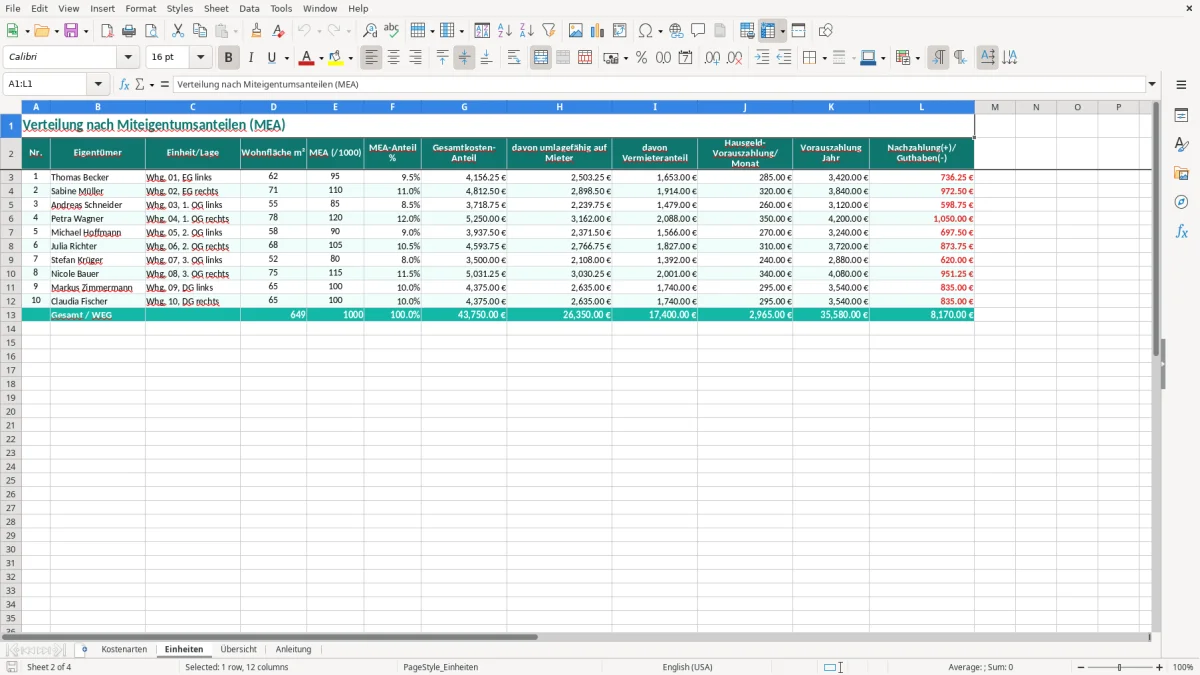This screenshot has width=1200, height=675.
Task: Open the Font Name dropdown arrow
Action: click(128, 58)
